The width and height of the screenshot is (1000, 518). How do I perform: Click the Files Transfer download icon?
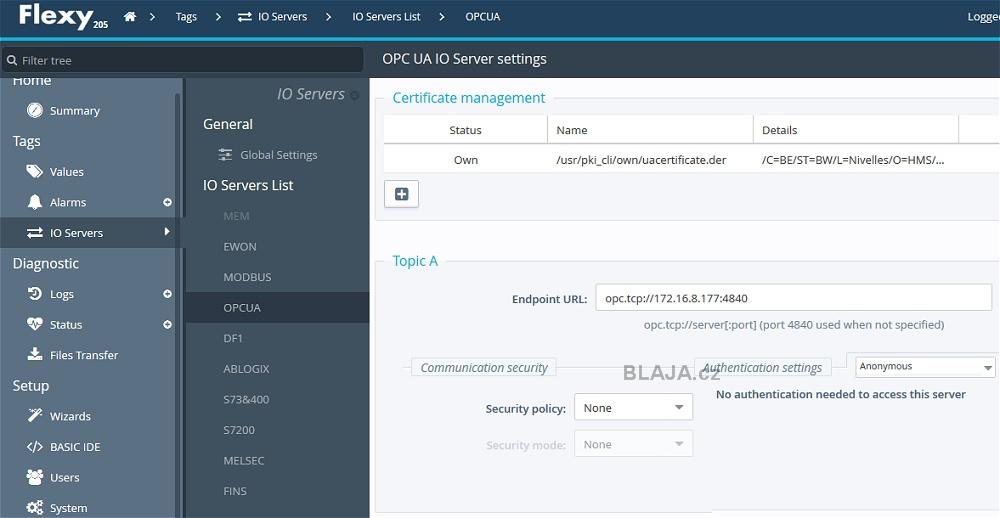click(x=34, y=354)
